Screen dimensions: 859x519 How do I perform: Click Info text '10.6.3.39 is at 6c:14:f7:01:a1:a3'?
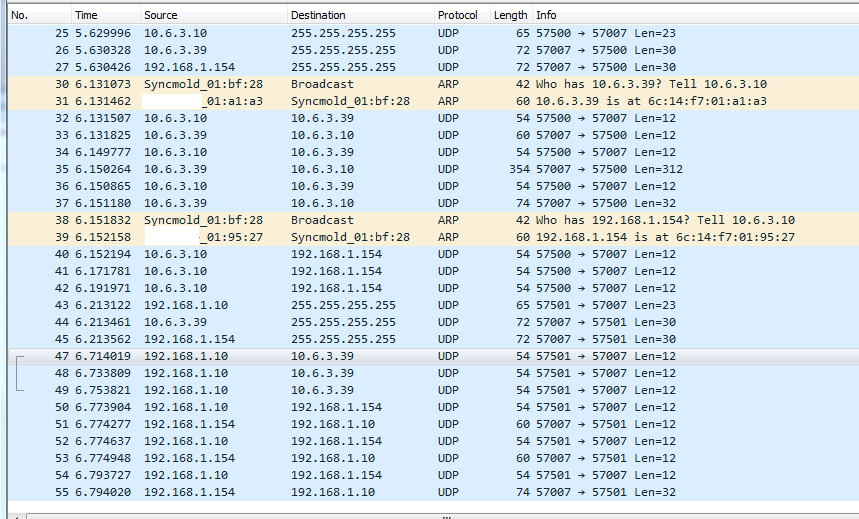point(651,101)
